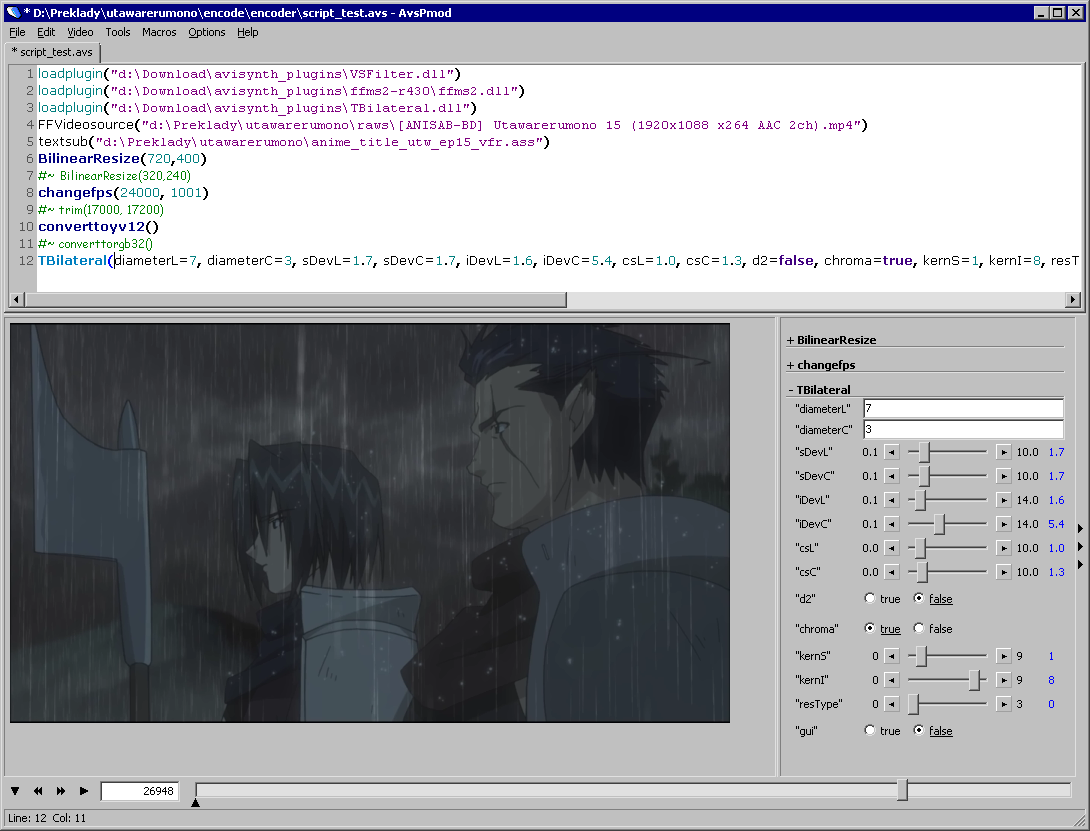Screen dimensions: 1090x831
Task: Step back one frame with rewind button
Action: (x=38, y=791)
